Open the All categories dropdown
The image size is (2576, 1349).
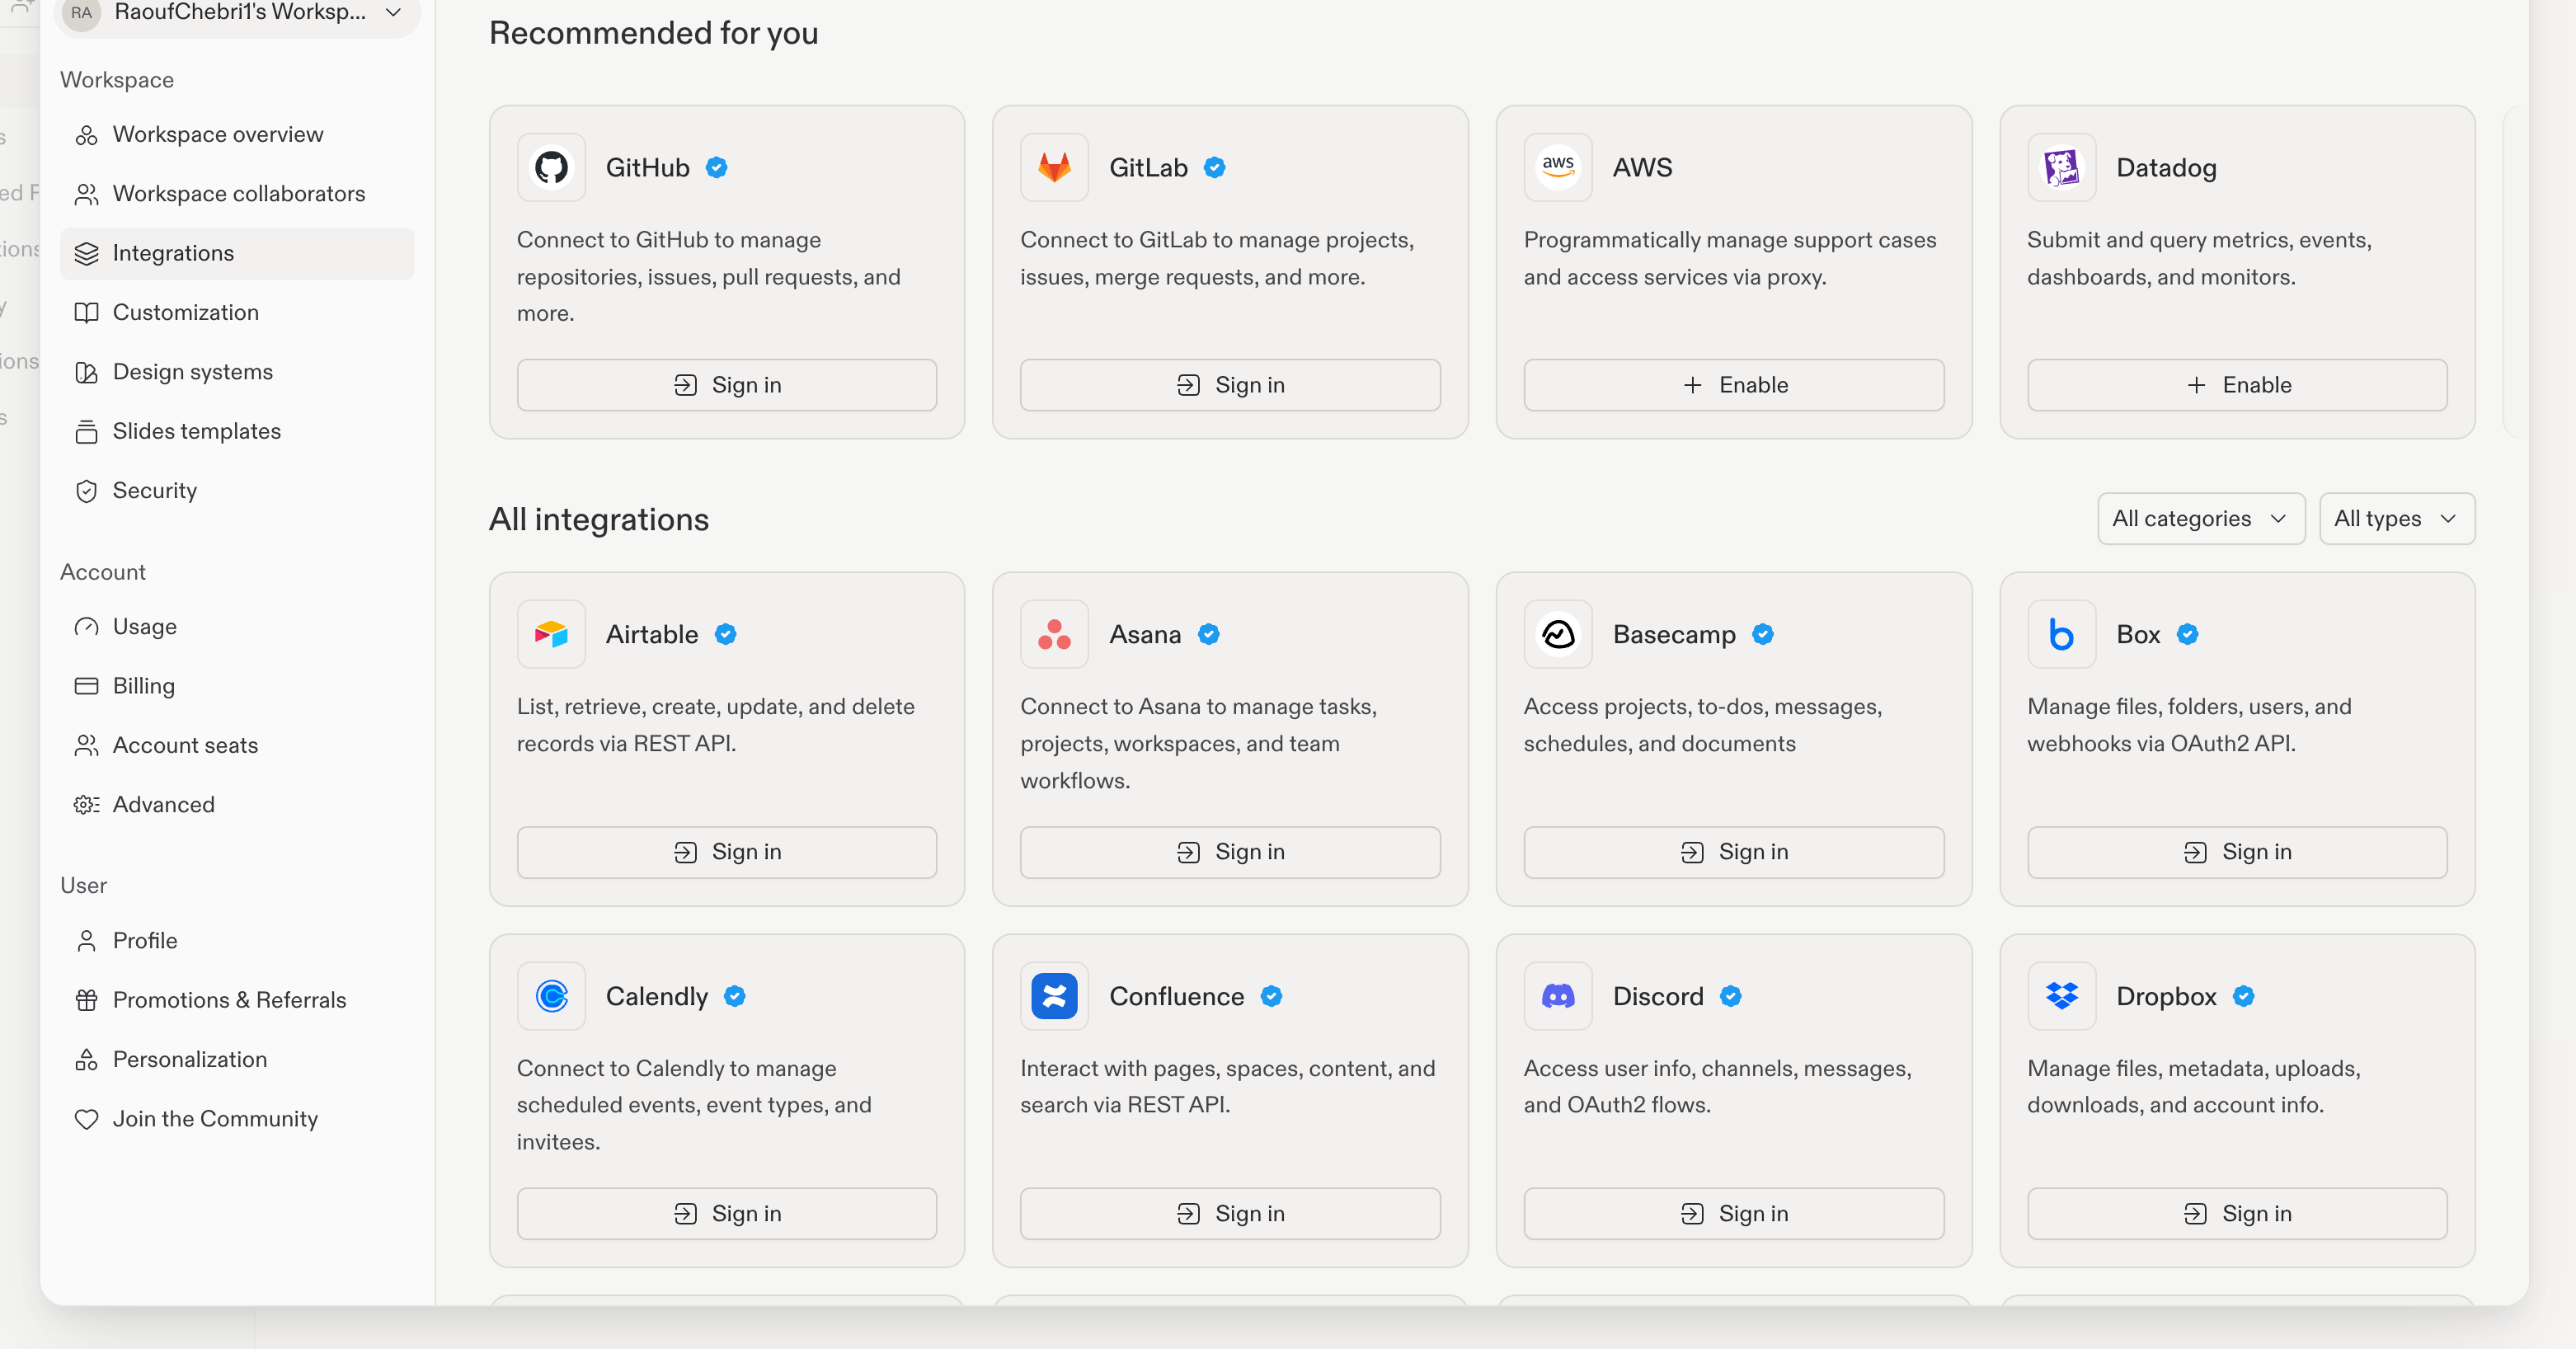pos(2200,518)
